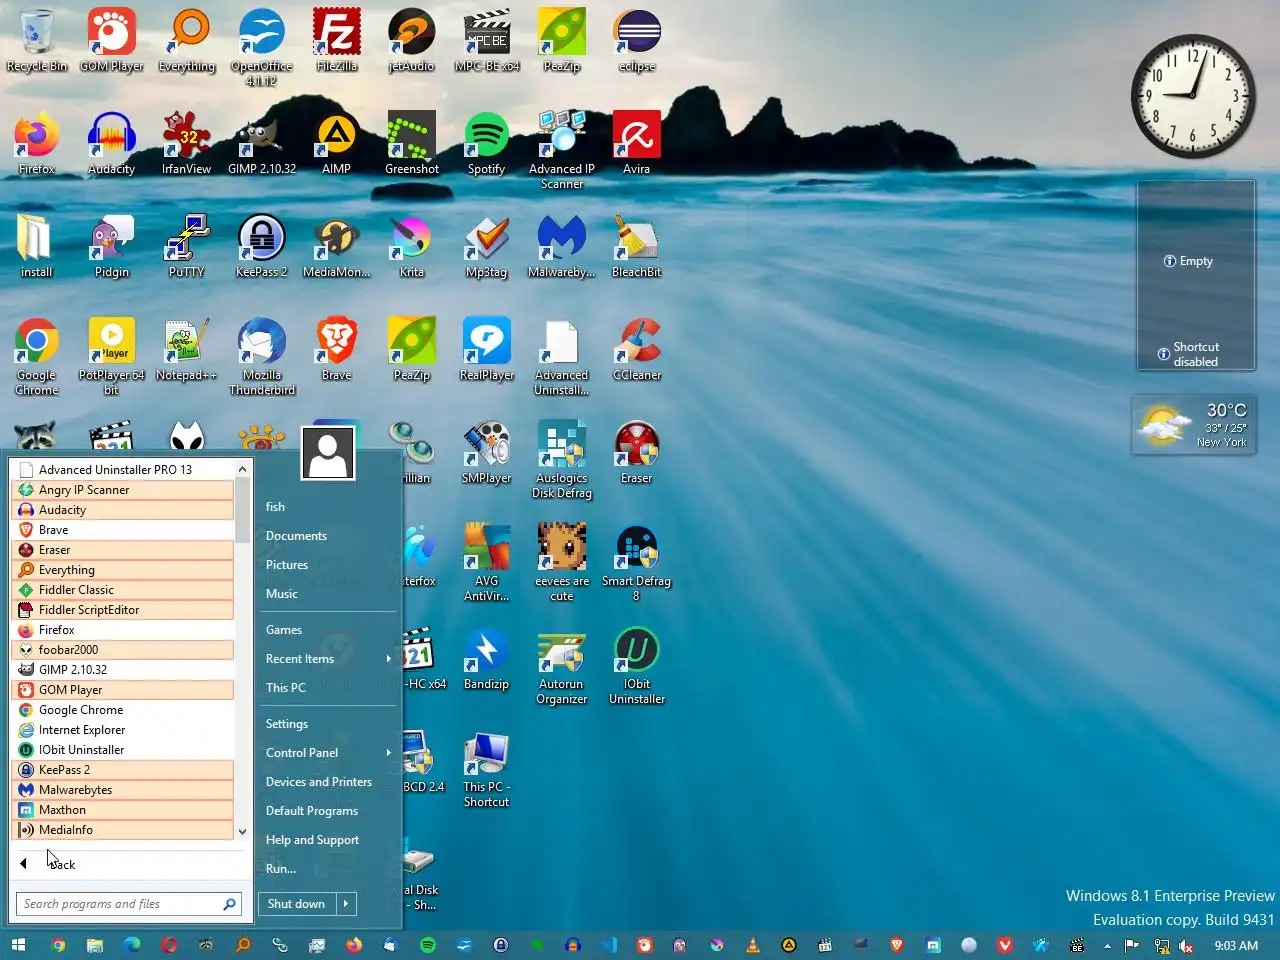1280x960 pixels.
Task: Select MediaInfo in programs list
Action: [123, 830]
